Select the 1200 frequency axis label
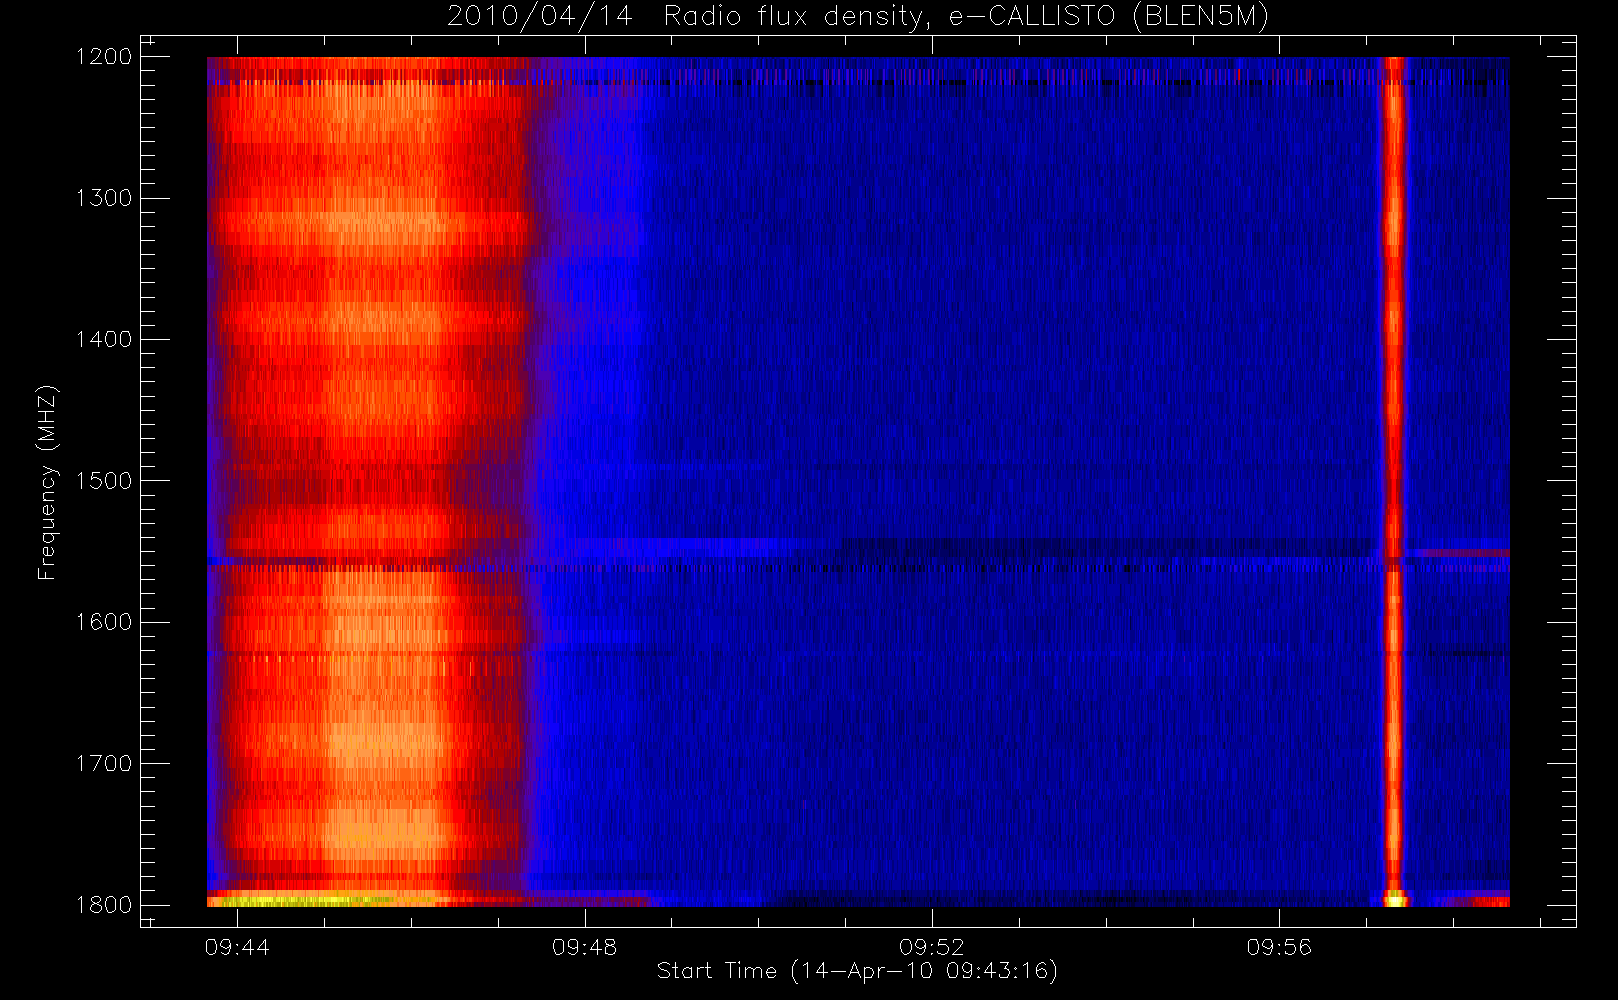The width and height of the screenshot is (1618, 1000). pos(104,57)
